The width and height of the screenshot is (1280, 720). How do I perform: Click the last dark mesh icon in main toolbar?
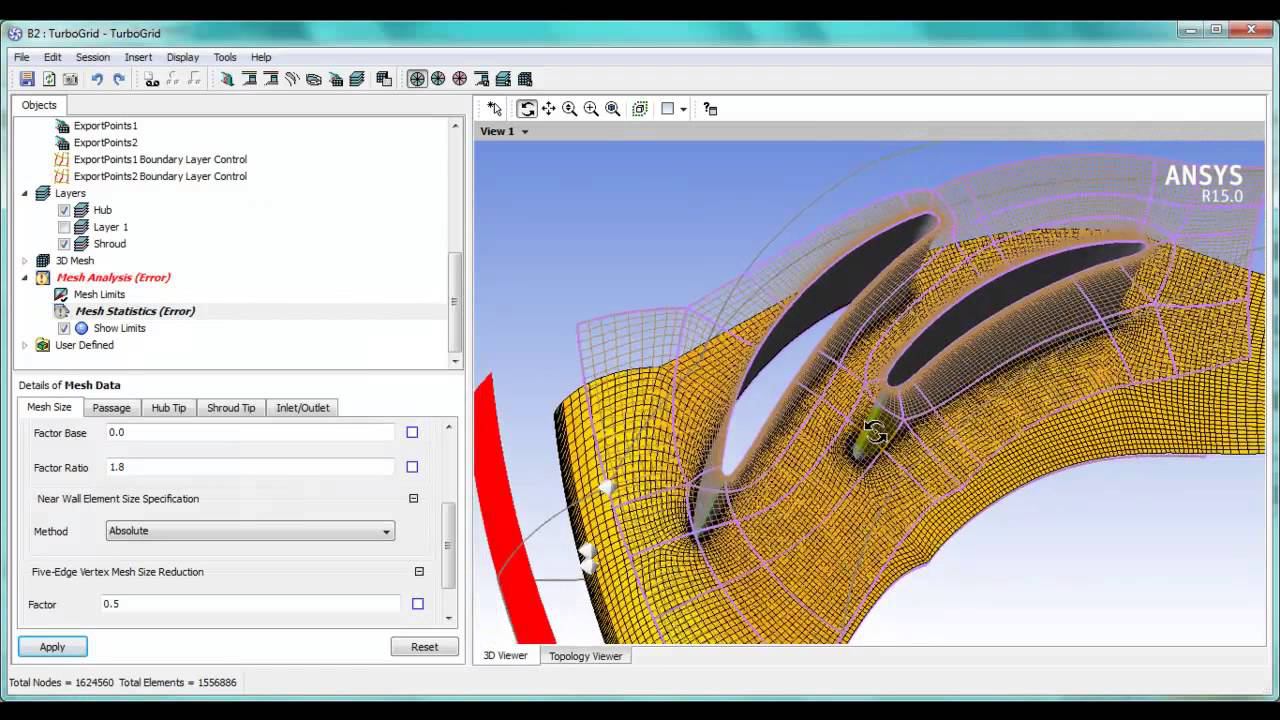pos(525,79)
